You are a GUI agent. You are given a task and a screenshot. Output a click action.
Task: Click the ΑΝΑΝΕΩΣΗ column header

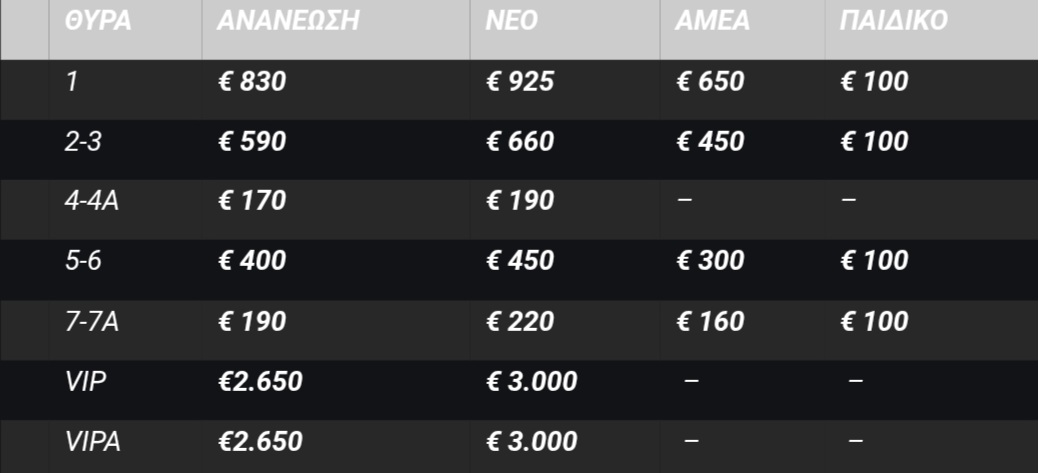click(288, 22)
